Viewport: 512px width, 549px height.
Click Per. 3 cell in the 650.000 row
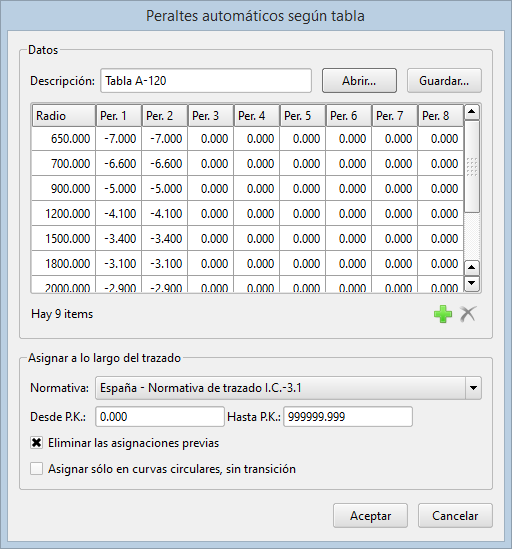(x=211, y=139)
